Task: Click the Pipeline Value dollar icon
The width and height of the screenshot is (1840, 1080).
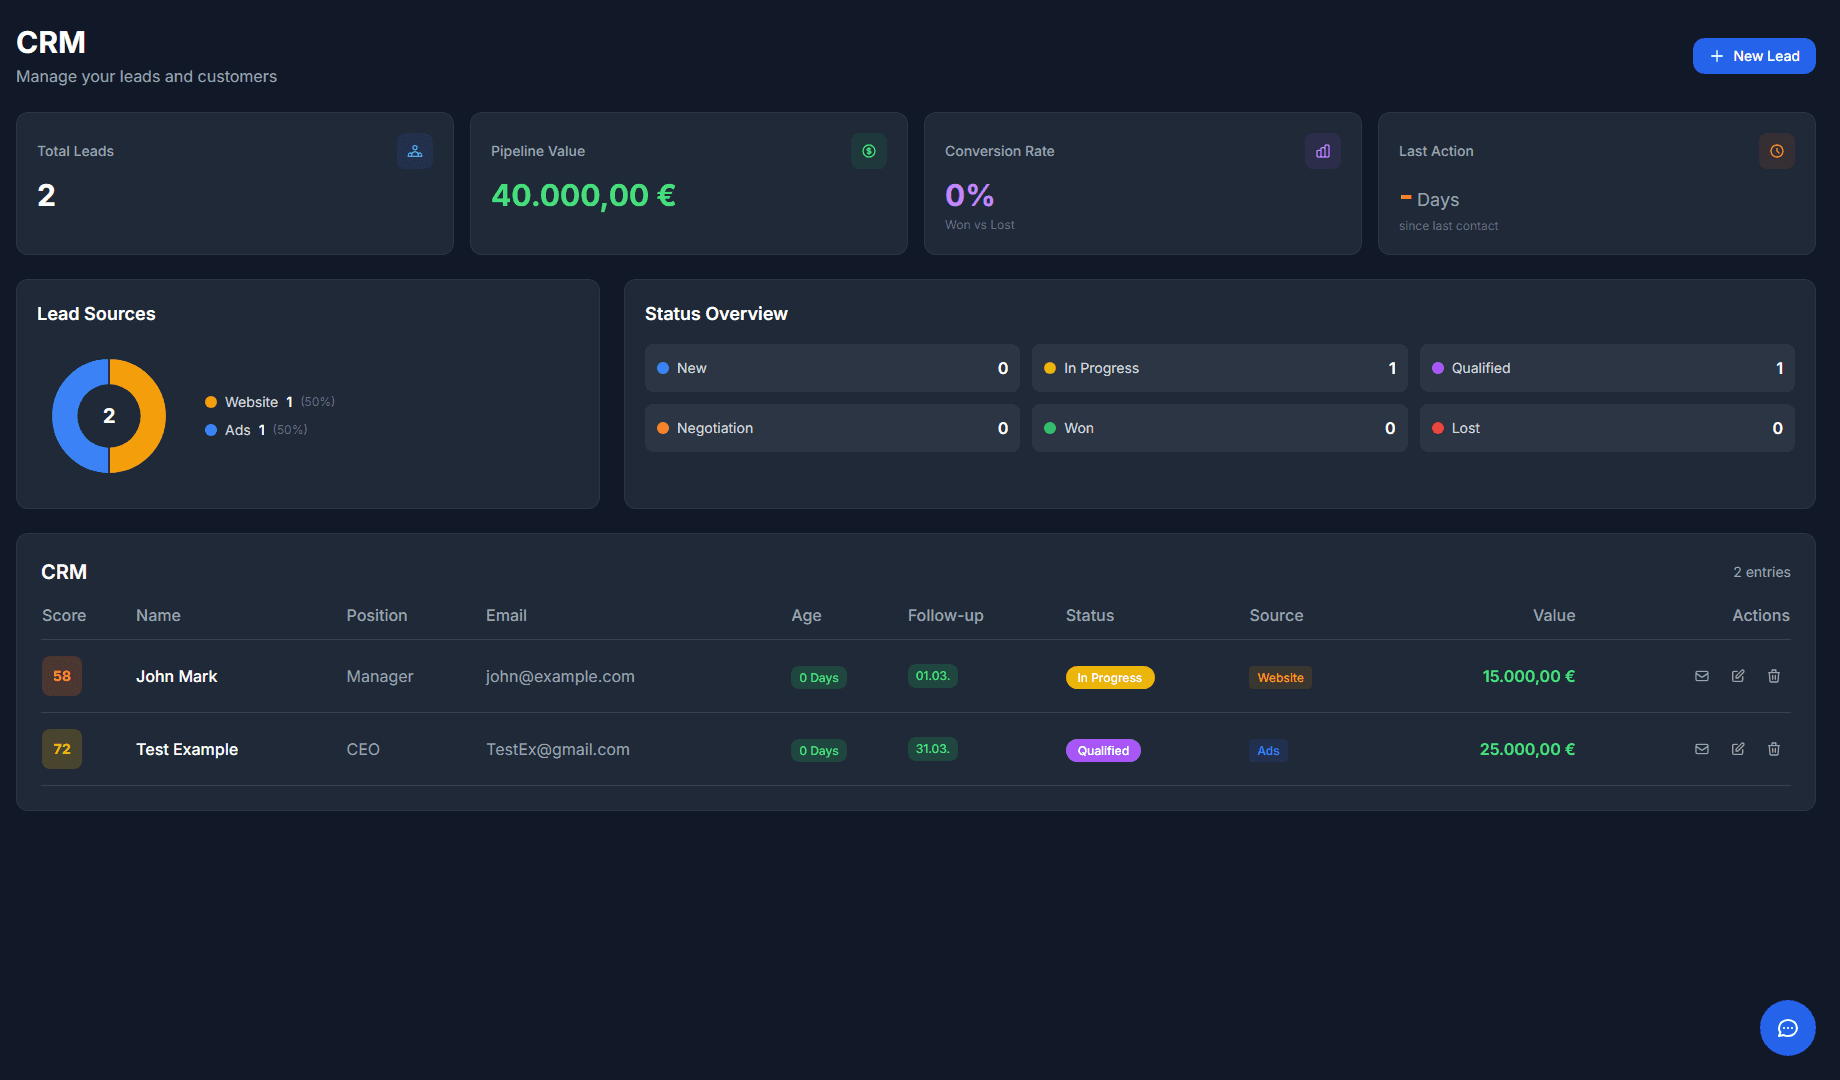Action: [868, 151]
